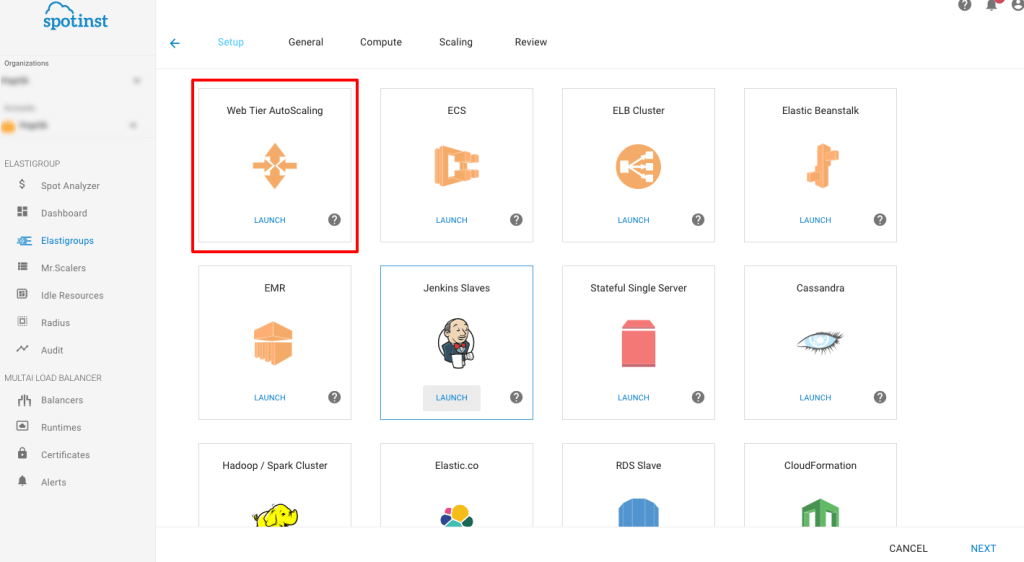Open the notifications bell in top bar
The image size is (1024, 562).
point(992,5)
